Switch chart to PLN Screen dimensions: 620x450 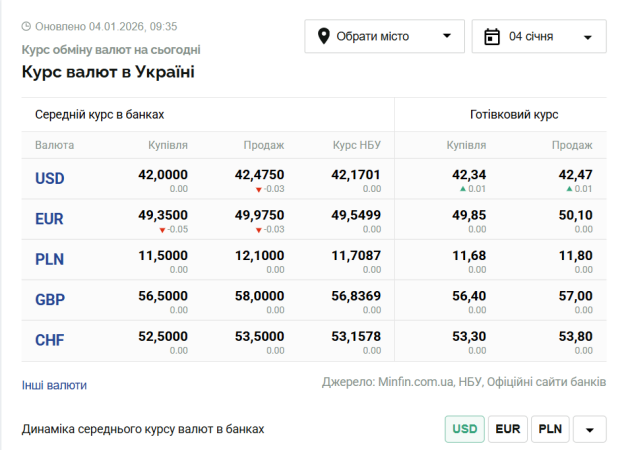point(549,429)
